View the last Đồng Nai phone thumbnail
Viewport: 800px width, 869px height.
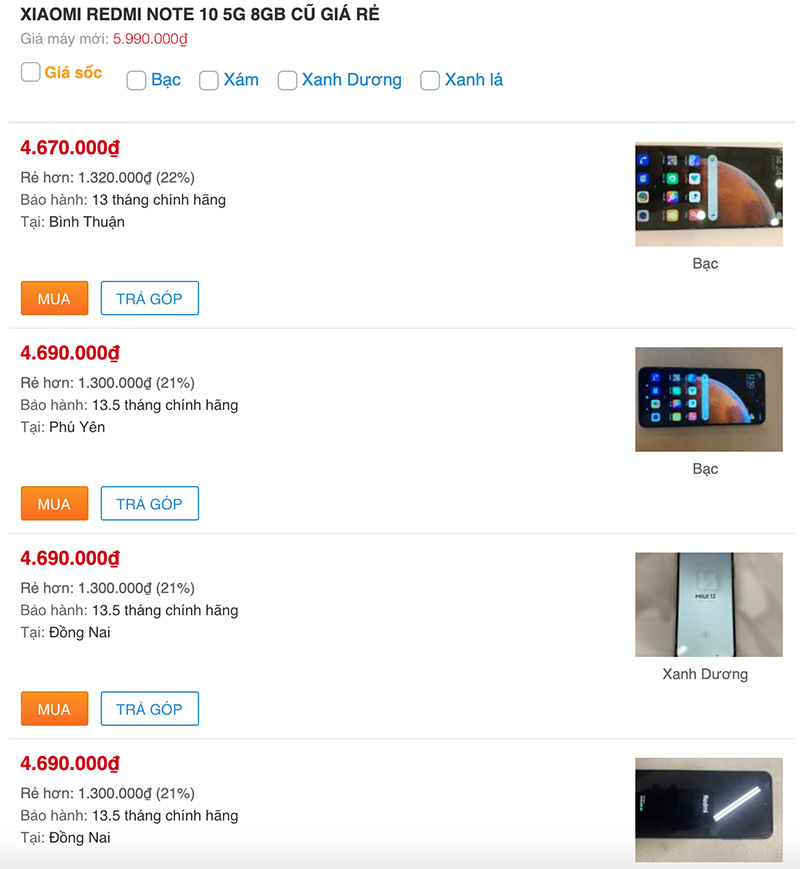click(708, 810)
